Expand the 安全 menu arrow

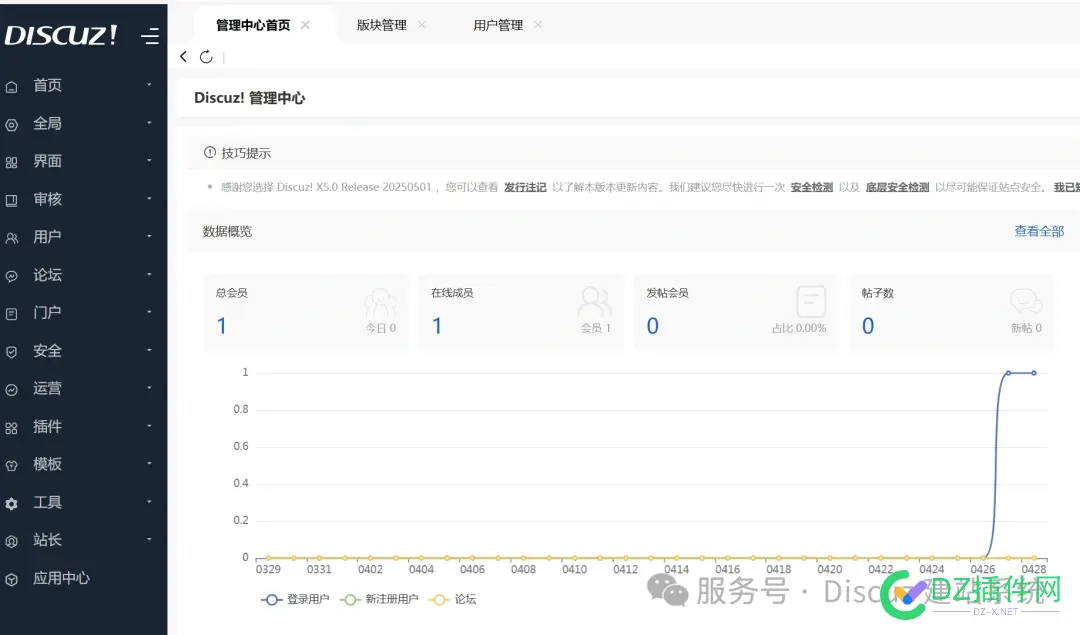(x=149, y=350)
